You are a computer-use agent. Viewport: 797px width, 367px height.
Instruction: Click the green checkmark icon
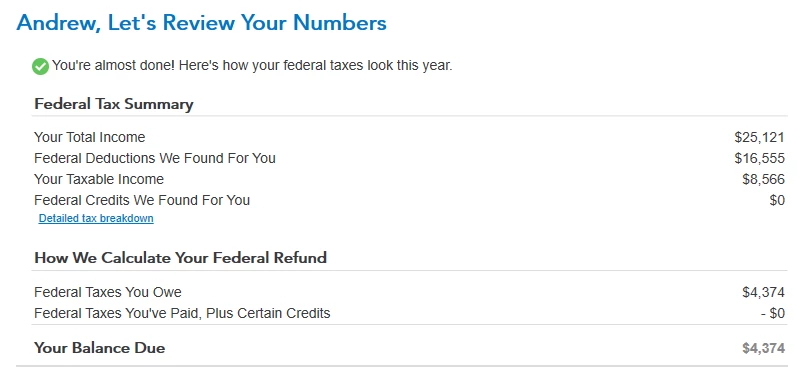point(40,67)
